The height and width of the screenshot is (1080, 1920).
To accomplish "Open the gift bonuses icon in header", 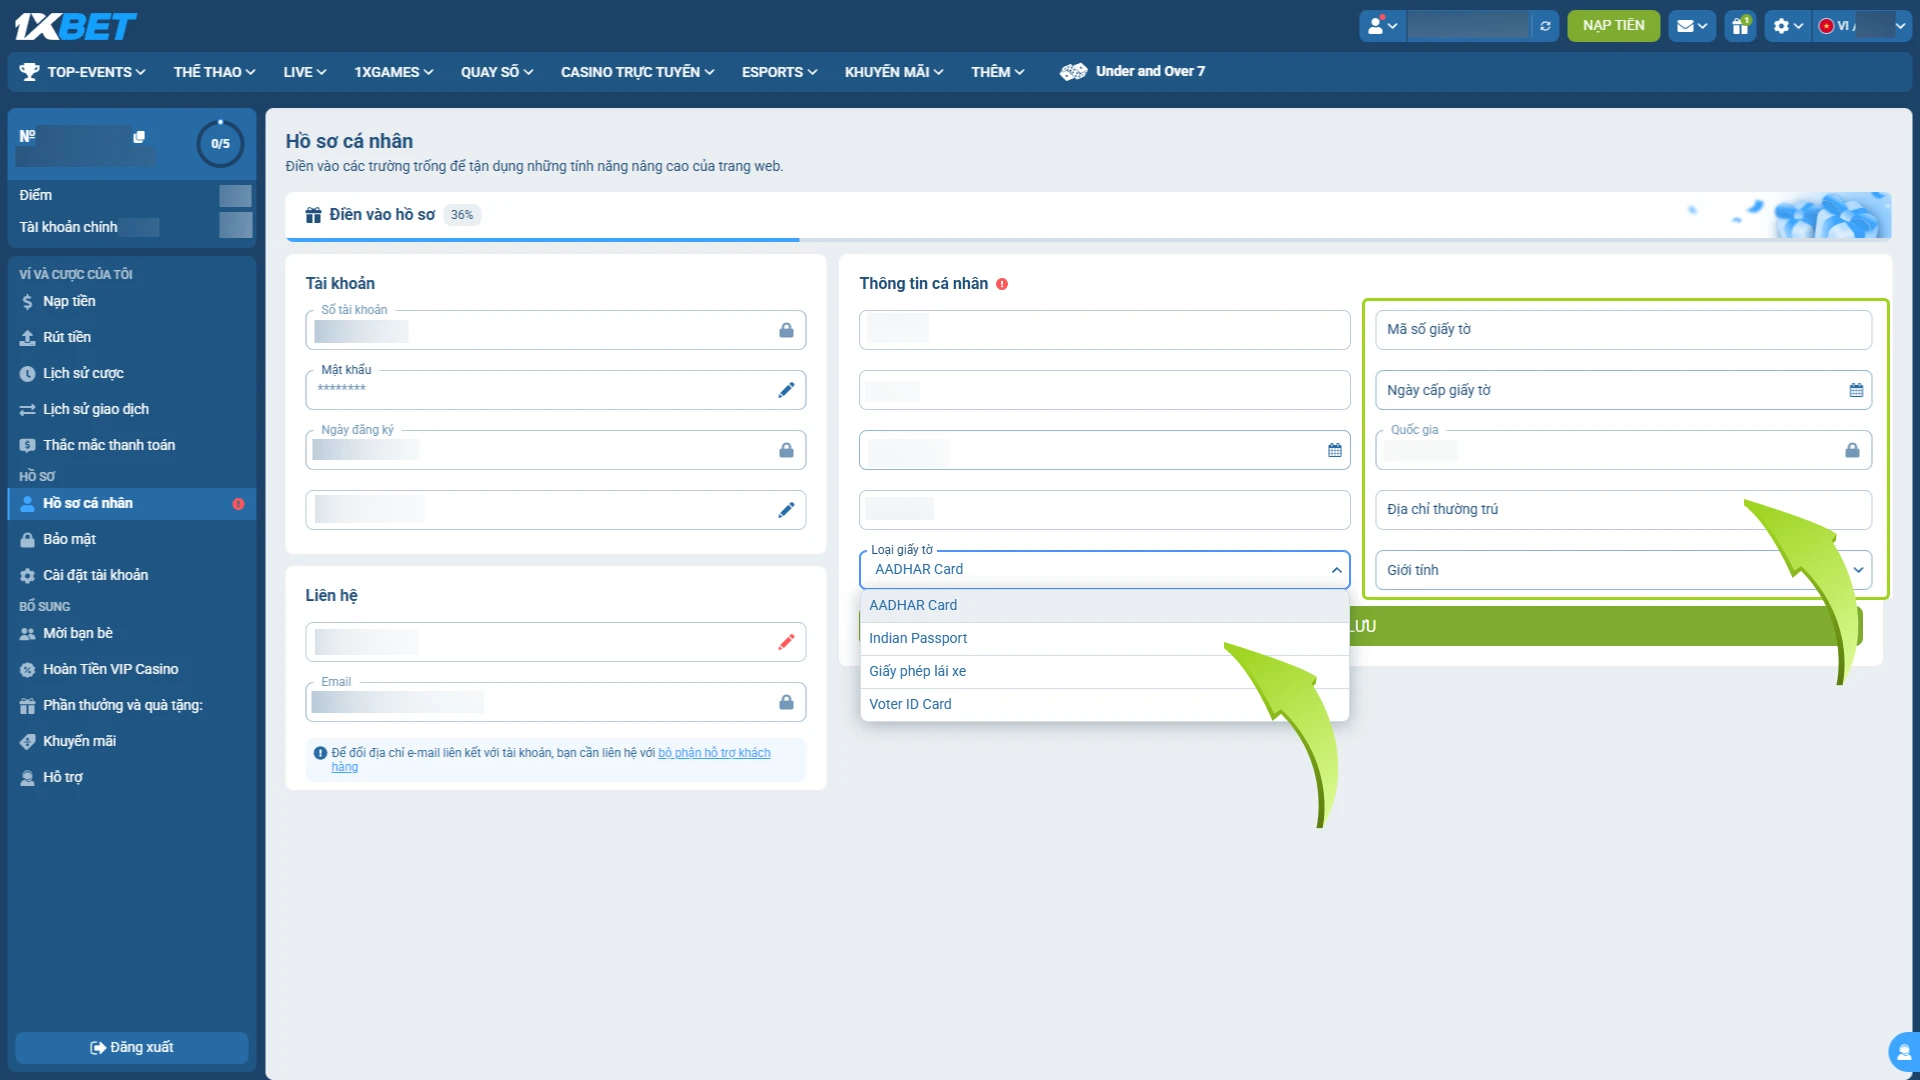I will point(1740,26).
